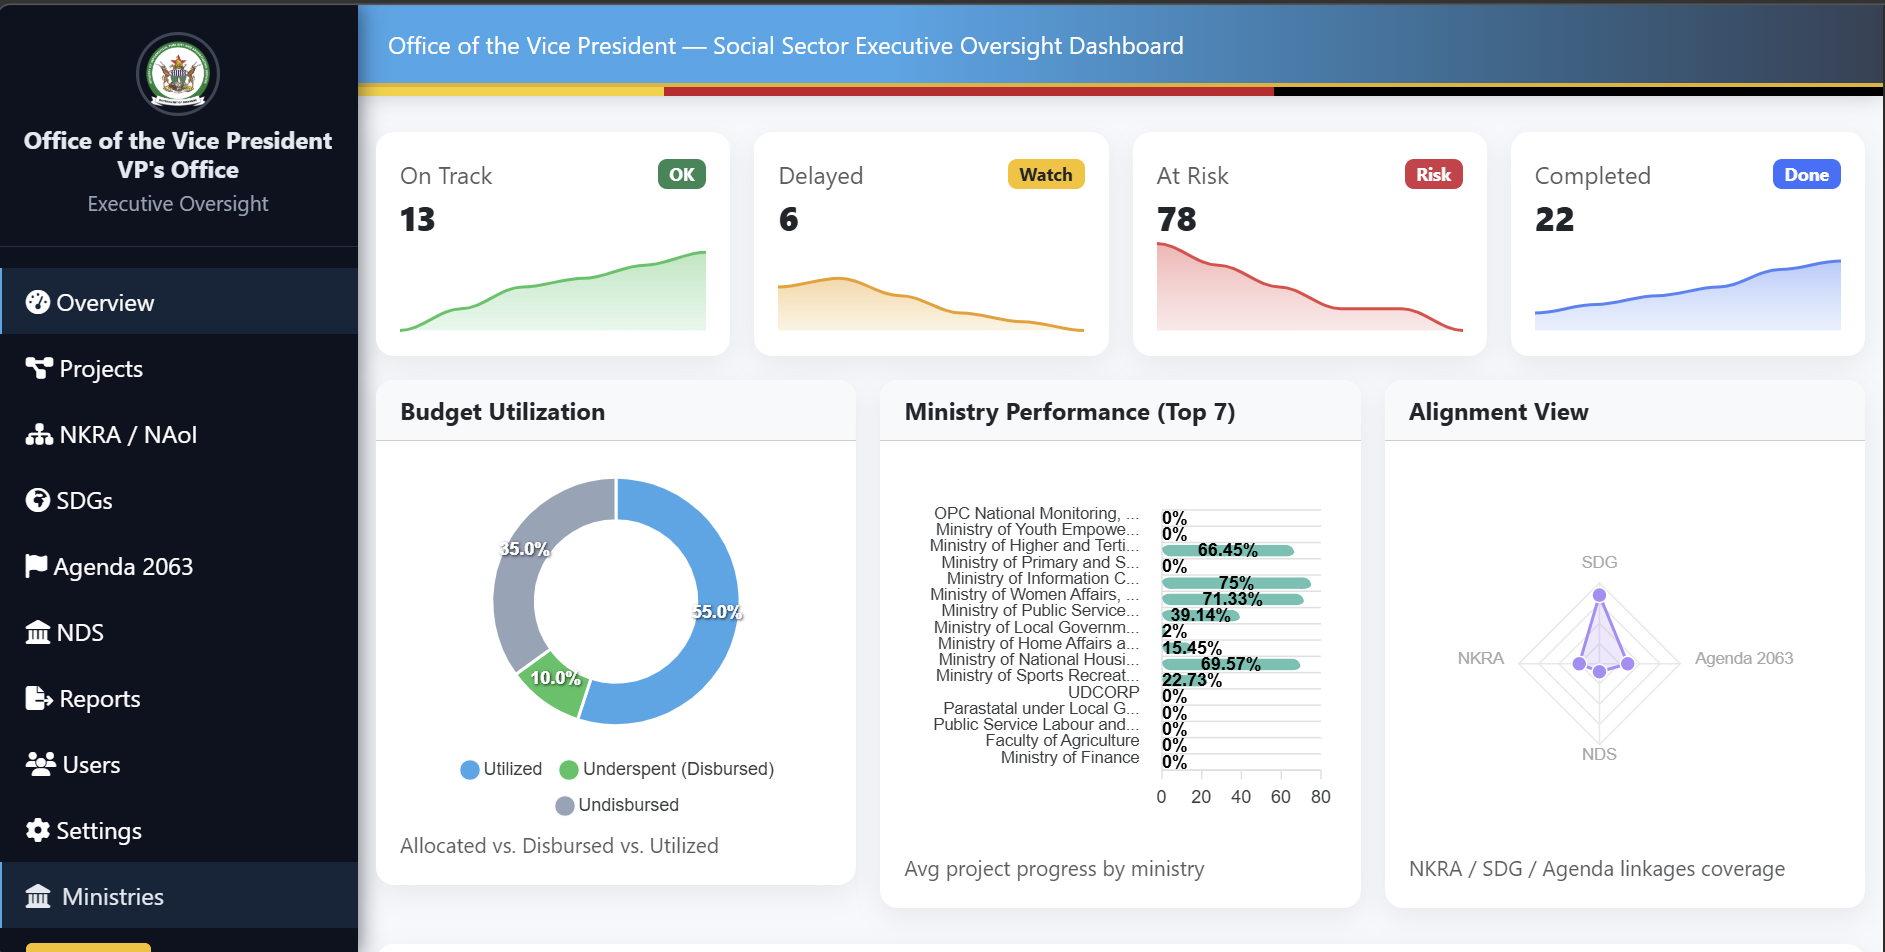Open the Settings menu entry

pos(98,830)
